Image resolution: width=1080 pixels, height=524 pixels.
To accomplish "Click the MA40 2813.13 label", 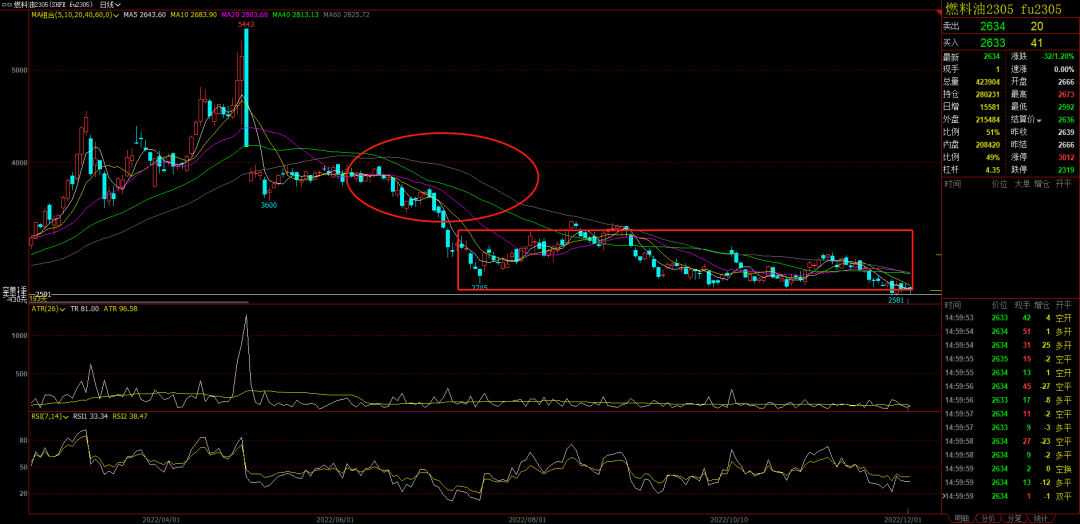I will click(x=293, y=14).
